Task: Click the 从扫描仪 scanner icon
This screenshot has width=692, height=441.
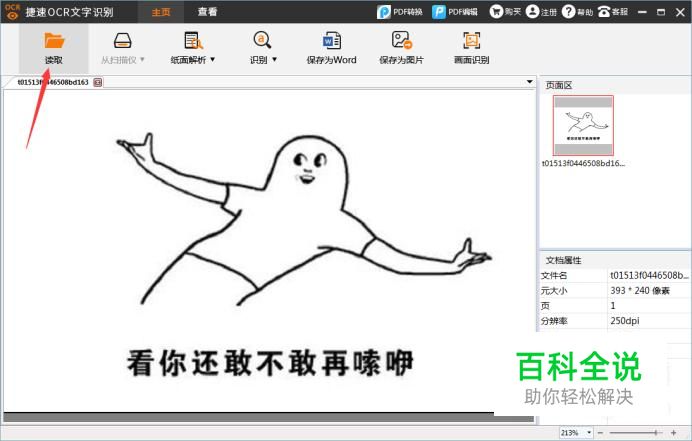Action: pyautogui.click(x=122, y=41)
